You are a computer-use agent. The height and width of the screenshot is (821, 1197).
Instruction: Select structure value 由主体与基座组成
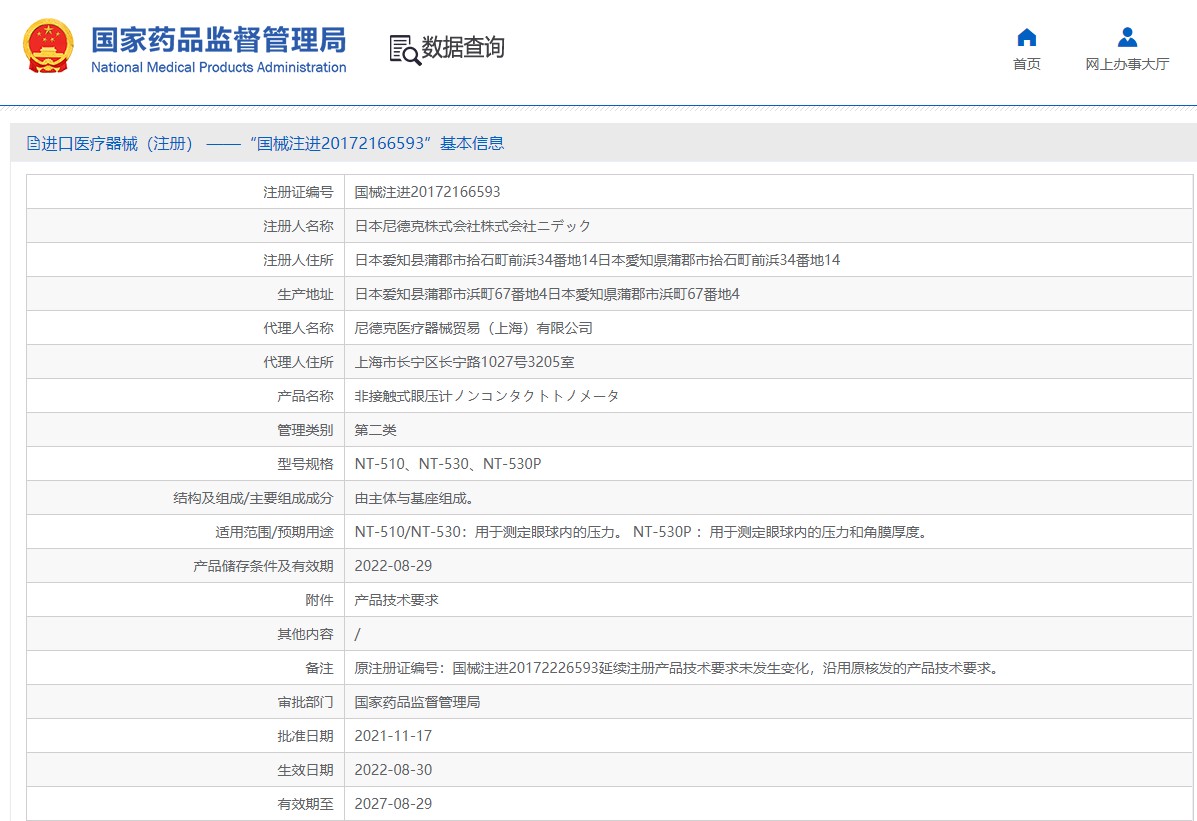[415, 498]
